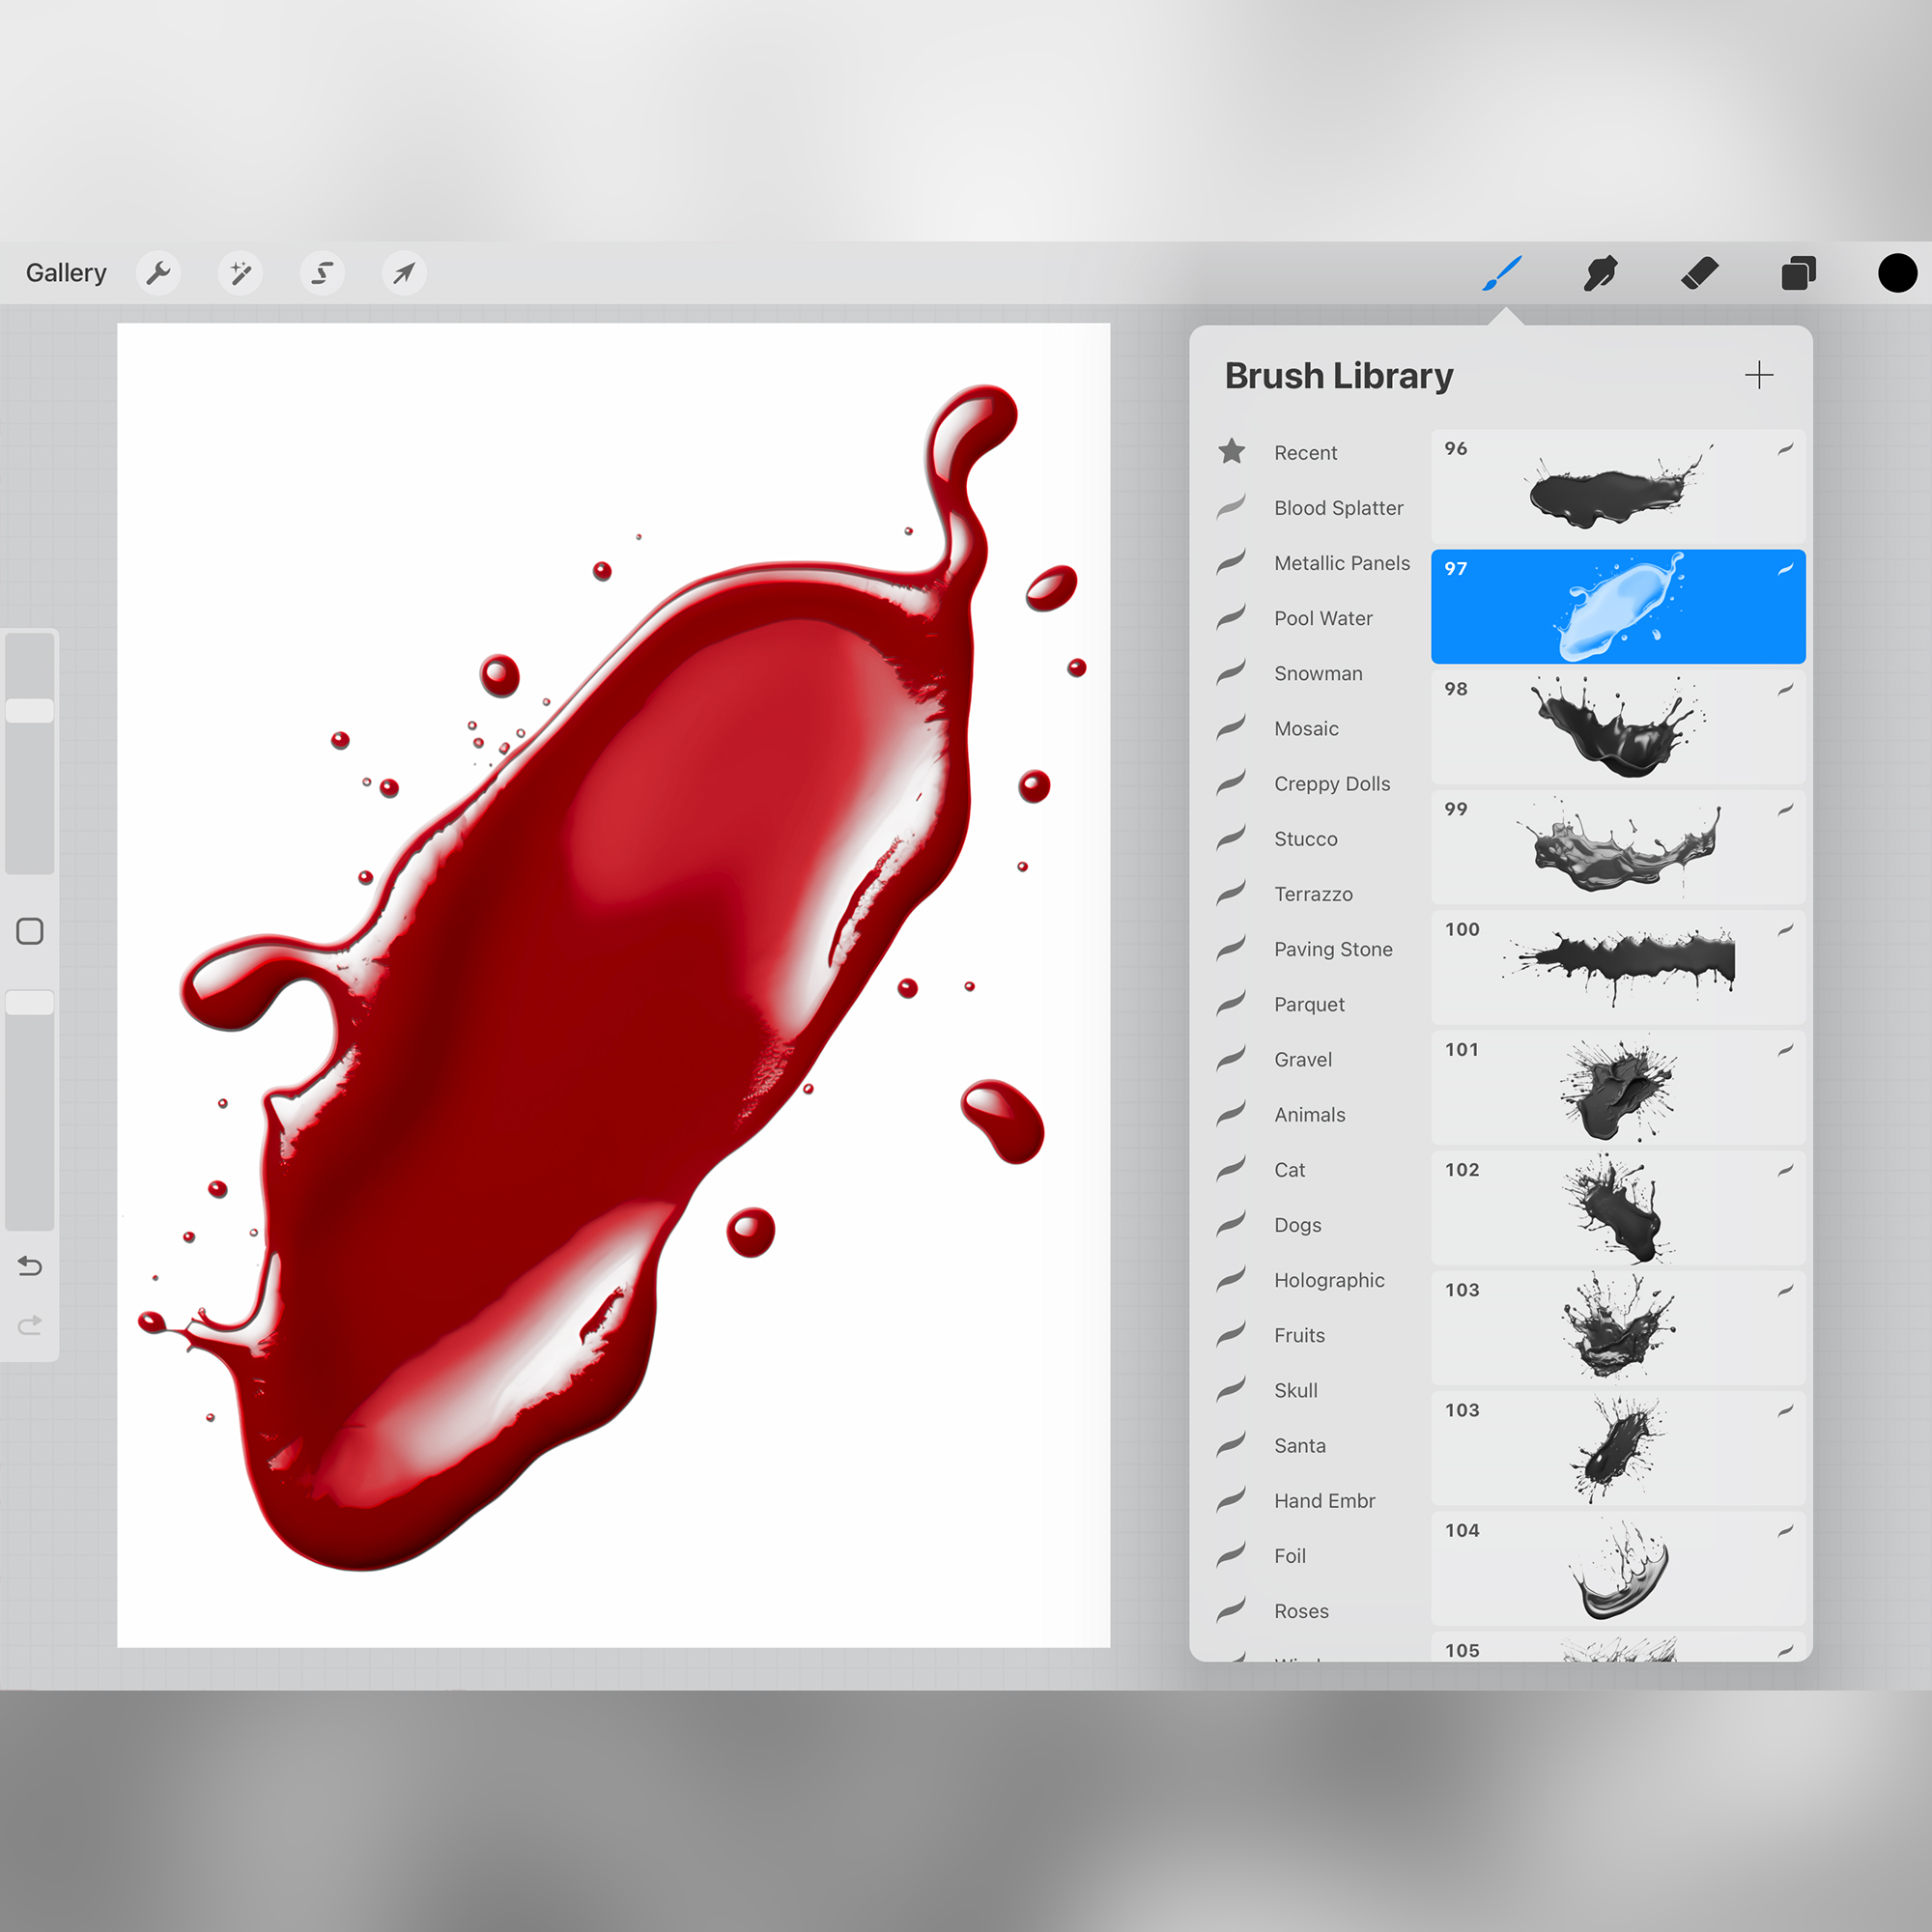Select the Eraser tool

click(1699, 273)
